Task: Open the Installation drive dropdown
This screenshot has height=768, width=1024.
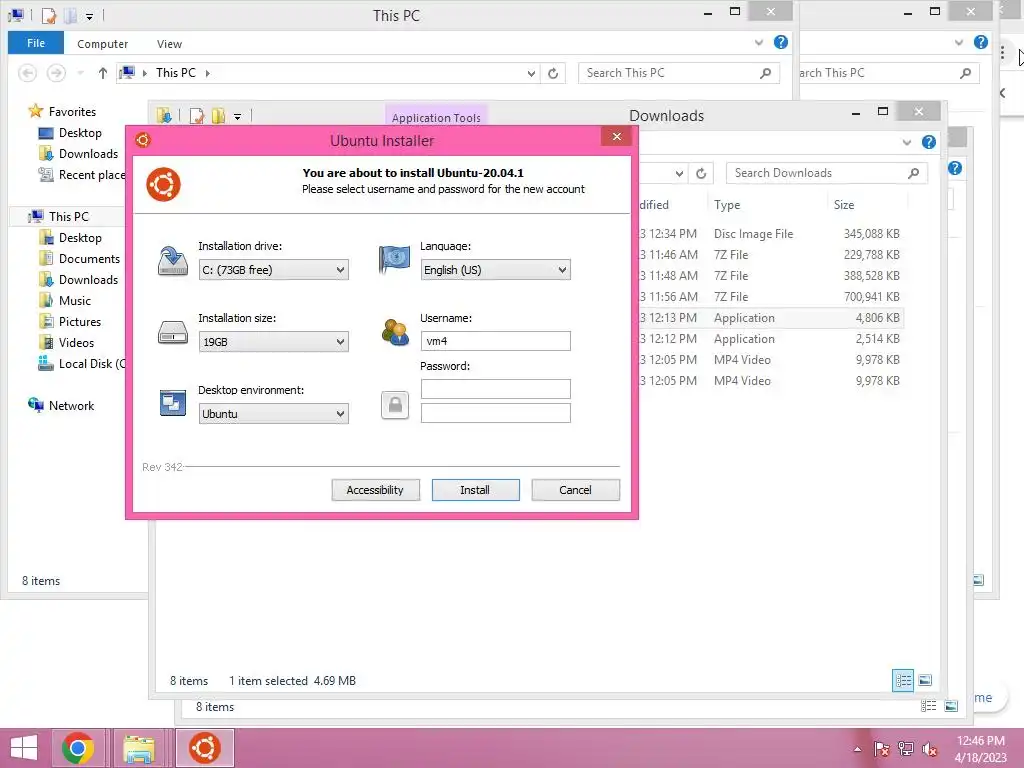Action: coord(273,270)
